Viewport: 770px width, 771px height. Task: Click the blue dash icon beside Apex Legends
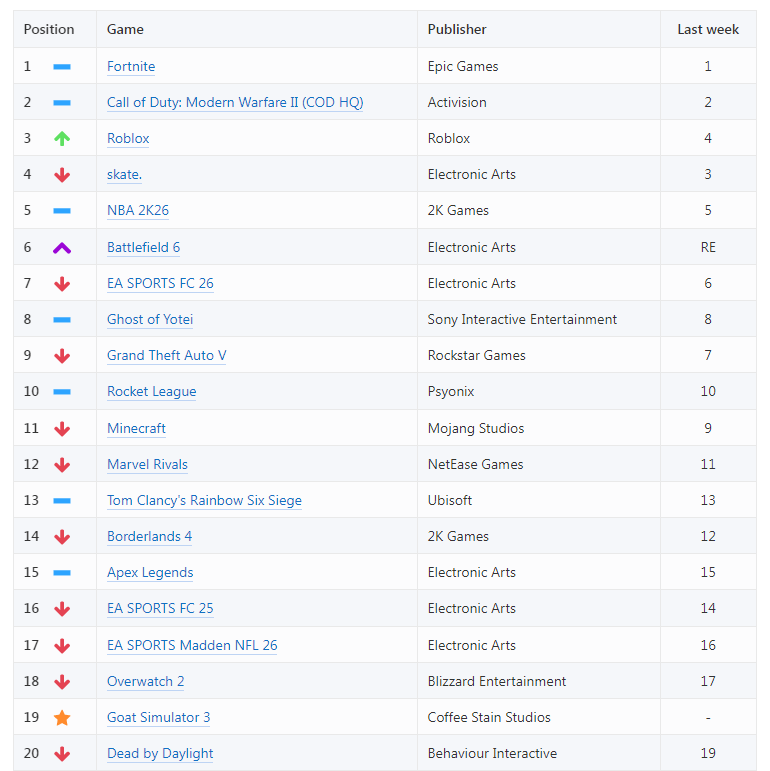pyautogui.click(x=62, y=573)
